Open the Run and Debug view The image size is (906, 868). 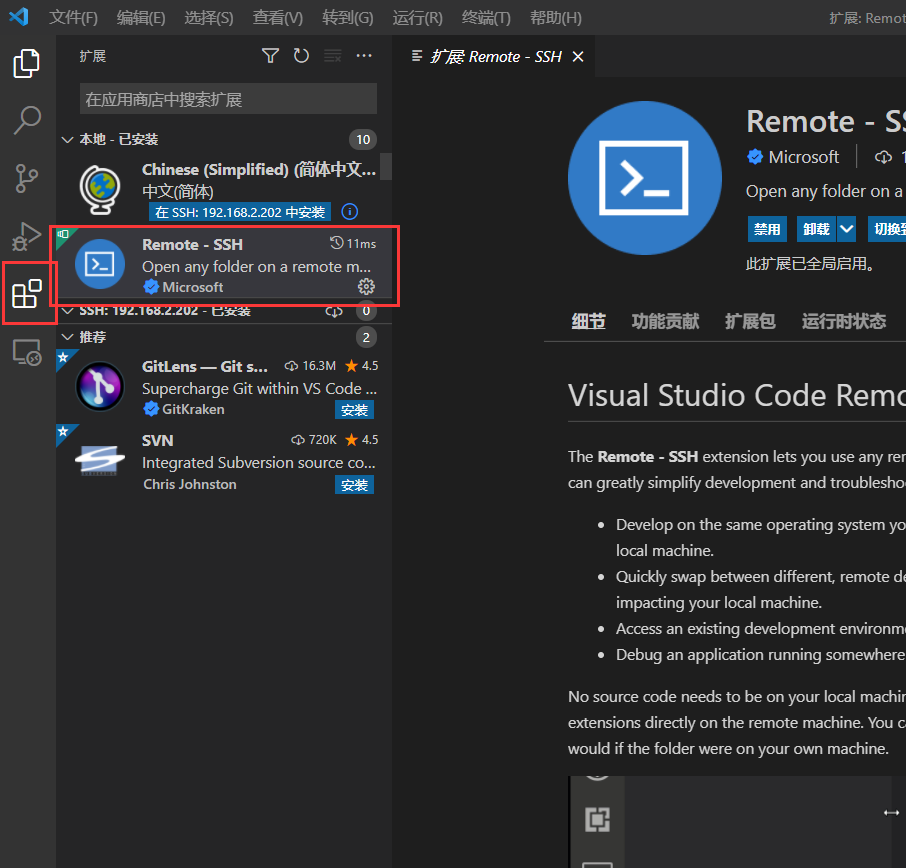tap(26, 236)
